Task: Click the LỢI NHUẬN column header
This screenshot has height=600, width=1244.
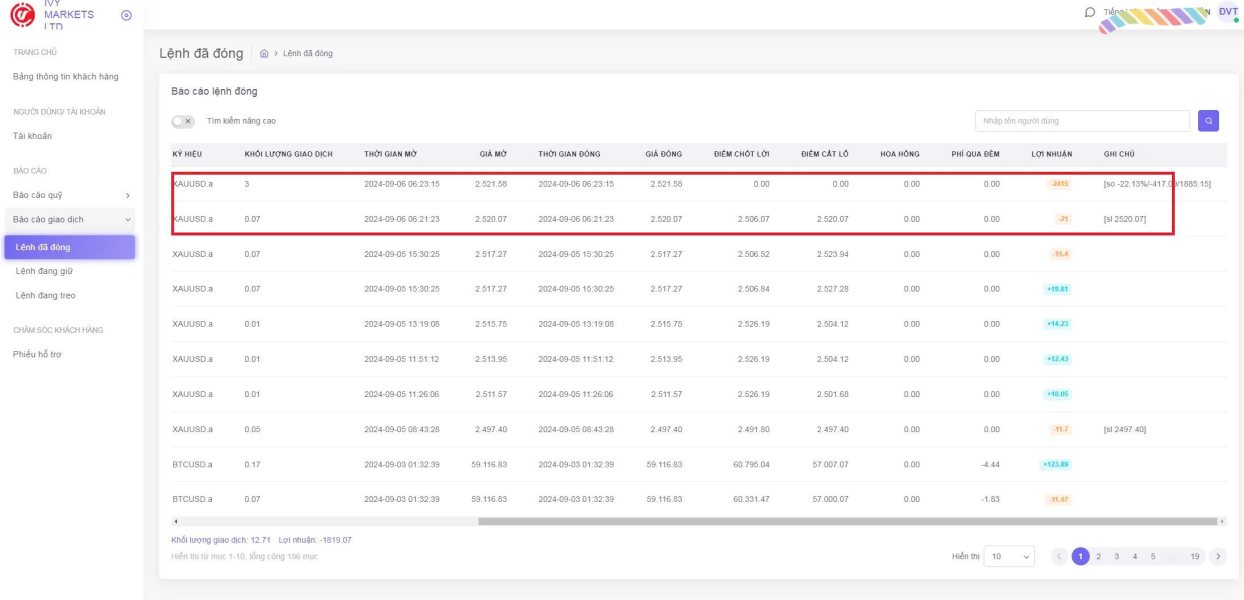Action: pos(1052,154)
